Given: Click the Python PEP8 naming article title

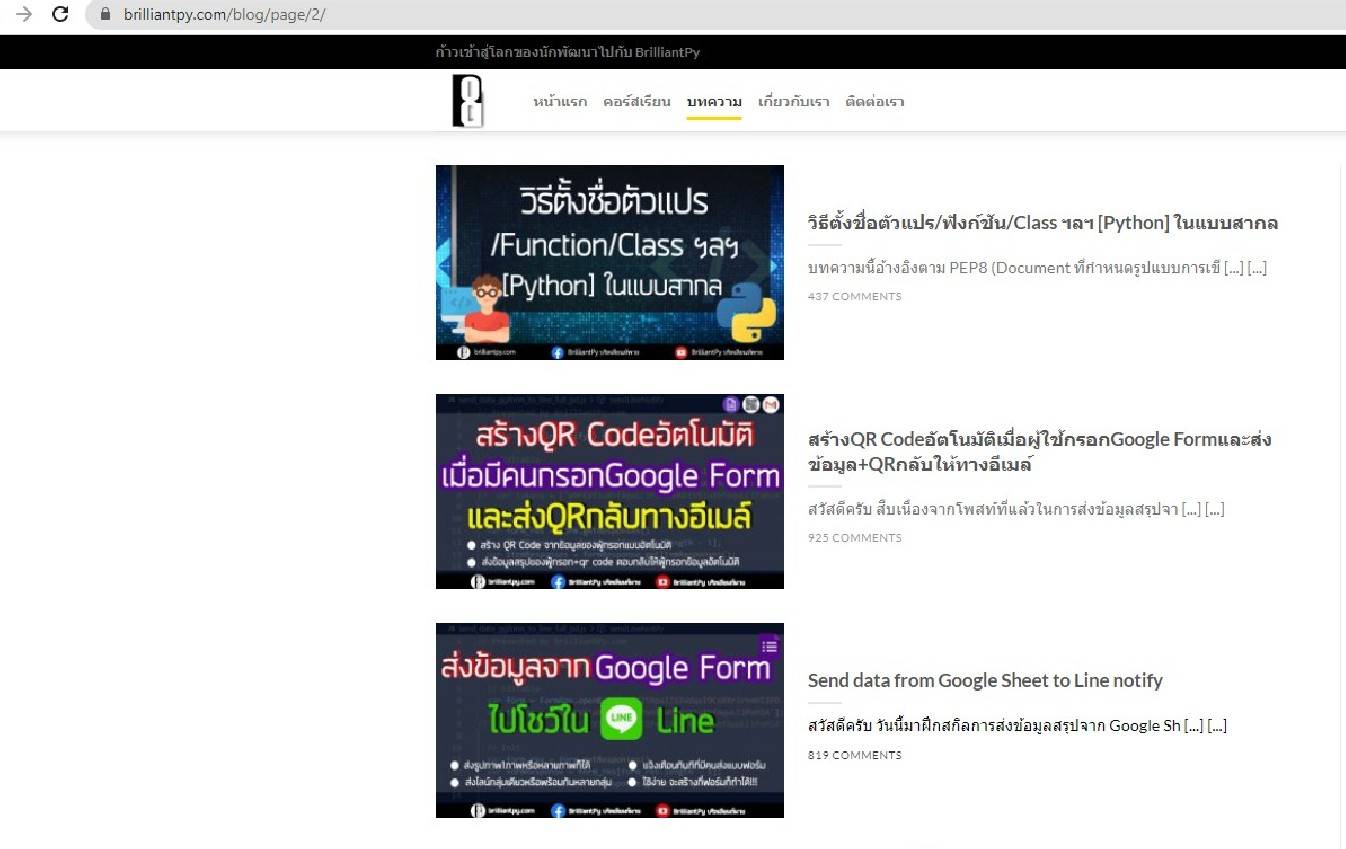Looking at the screenshot, I should [1042, 222].
